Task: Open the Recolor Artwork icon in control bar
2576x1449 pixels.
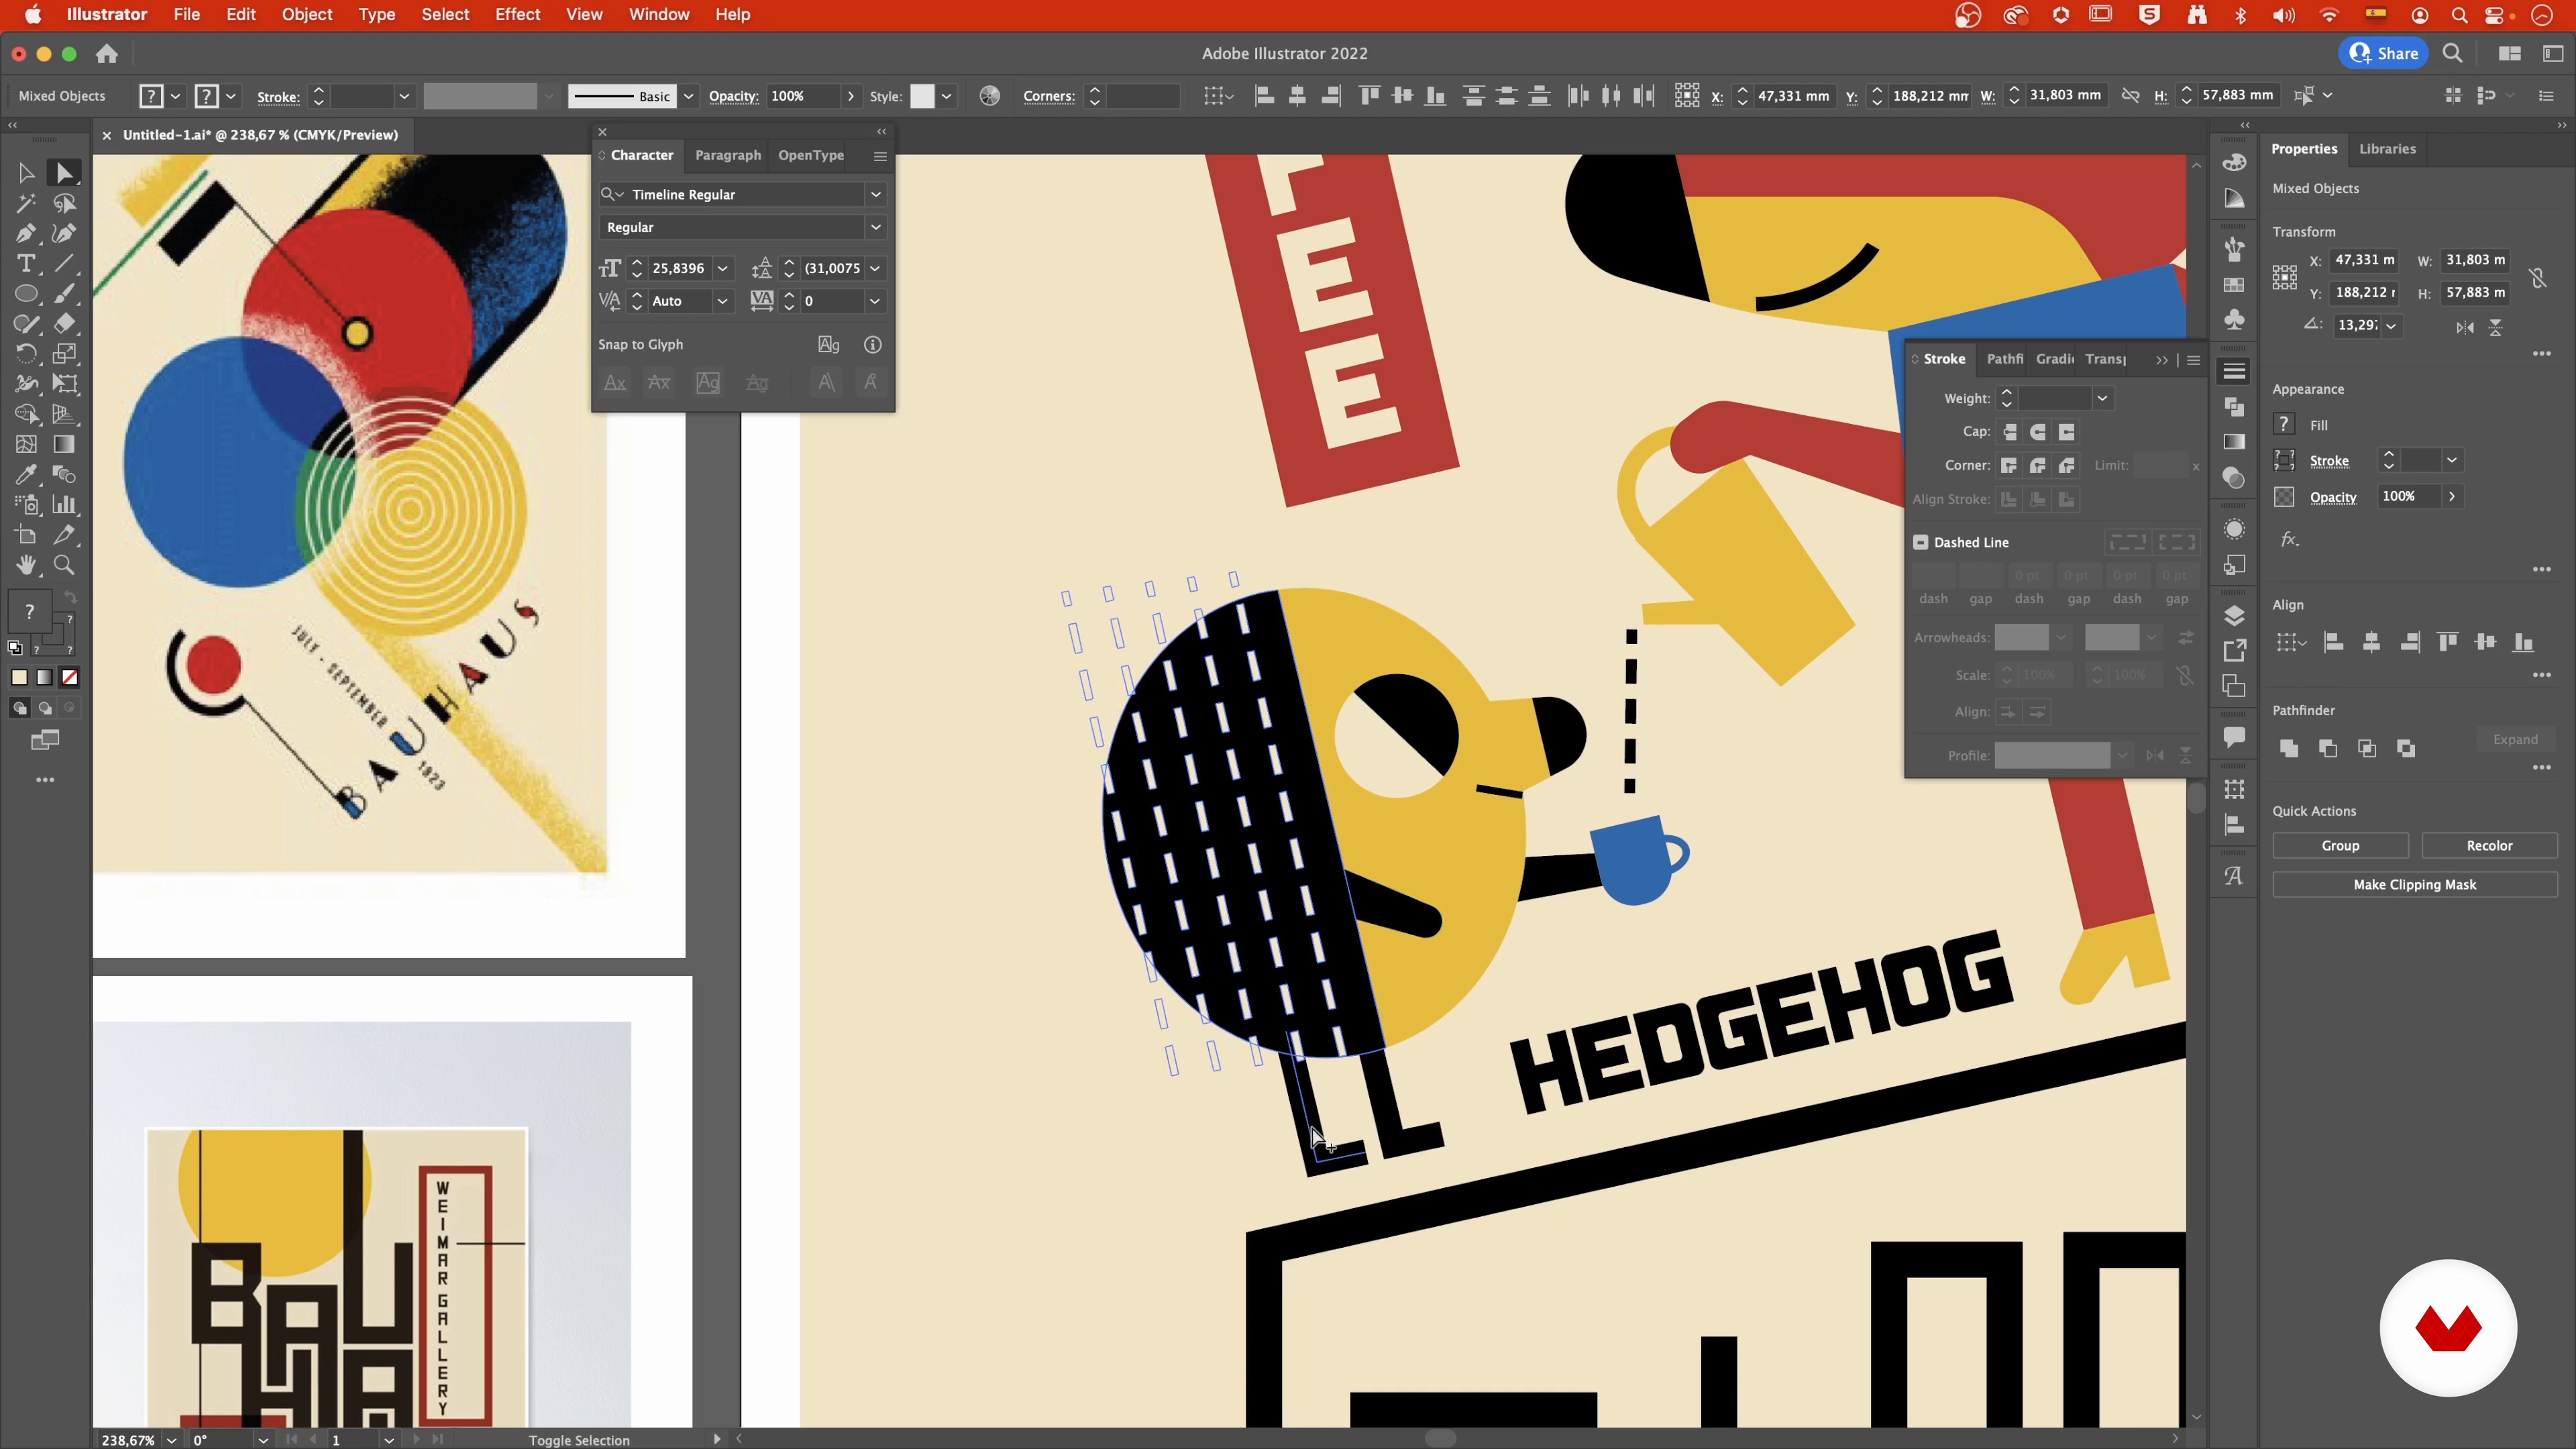Action: click(x=989, y=96)
